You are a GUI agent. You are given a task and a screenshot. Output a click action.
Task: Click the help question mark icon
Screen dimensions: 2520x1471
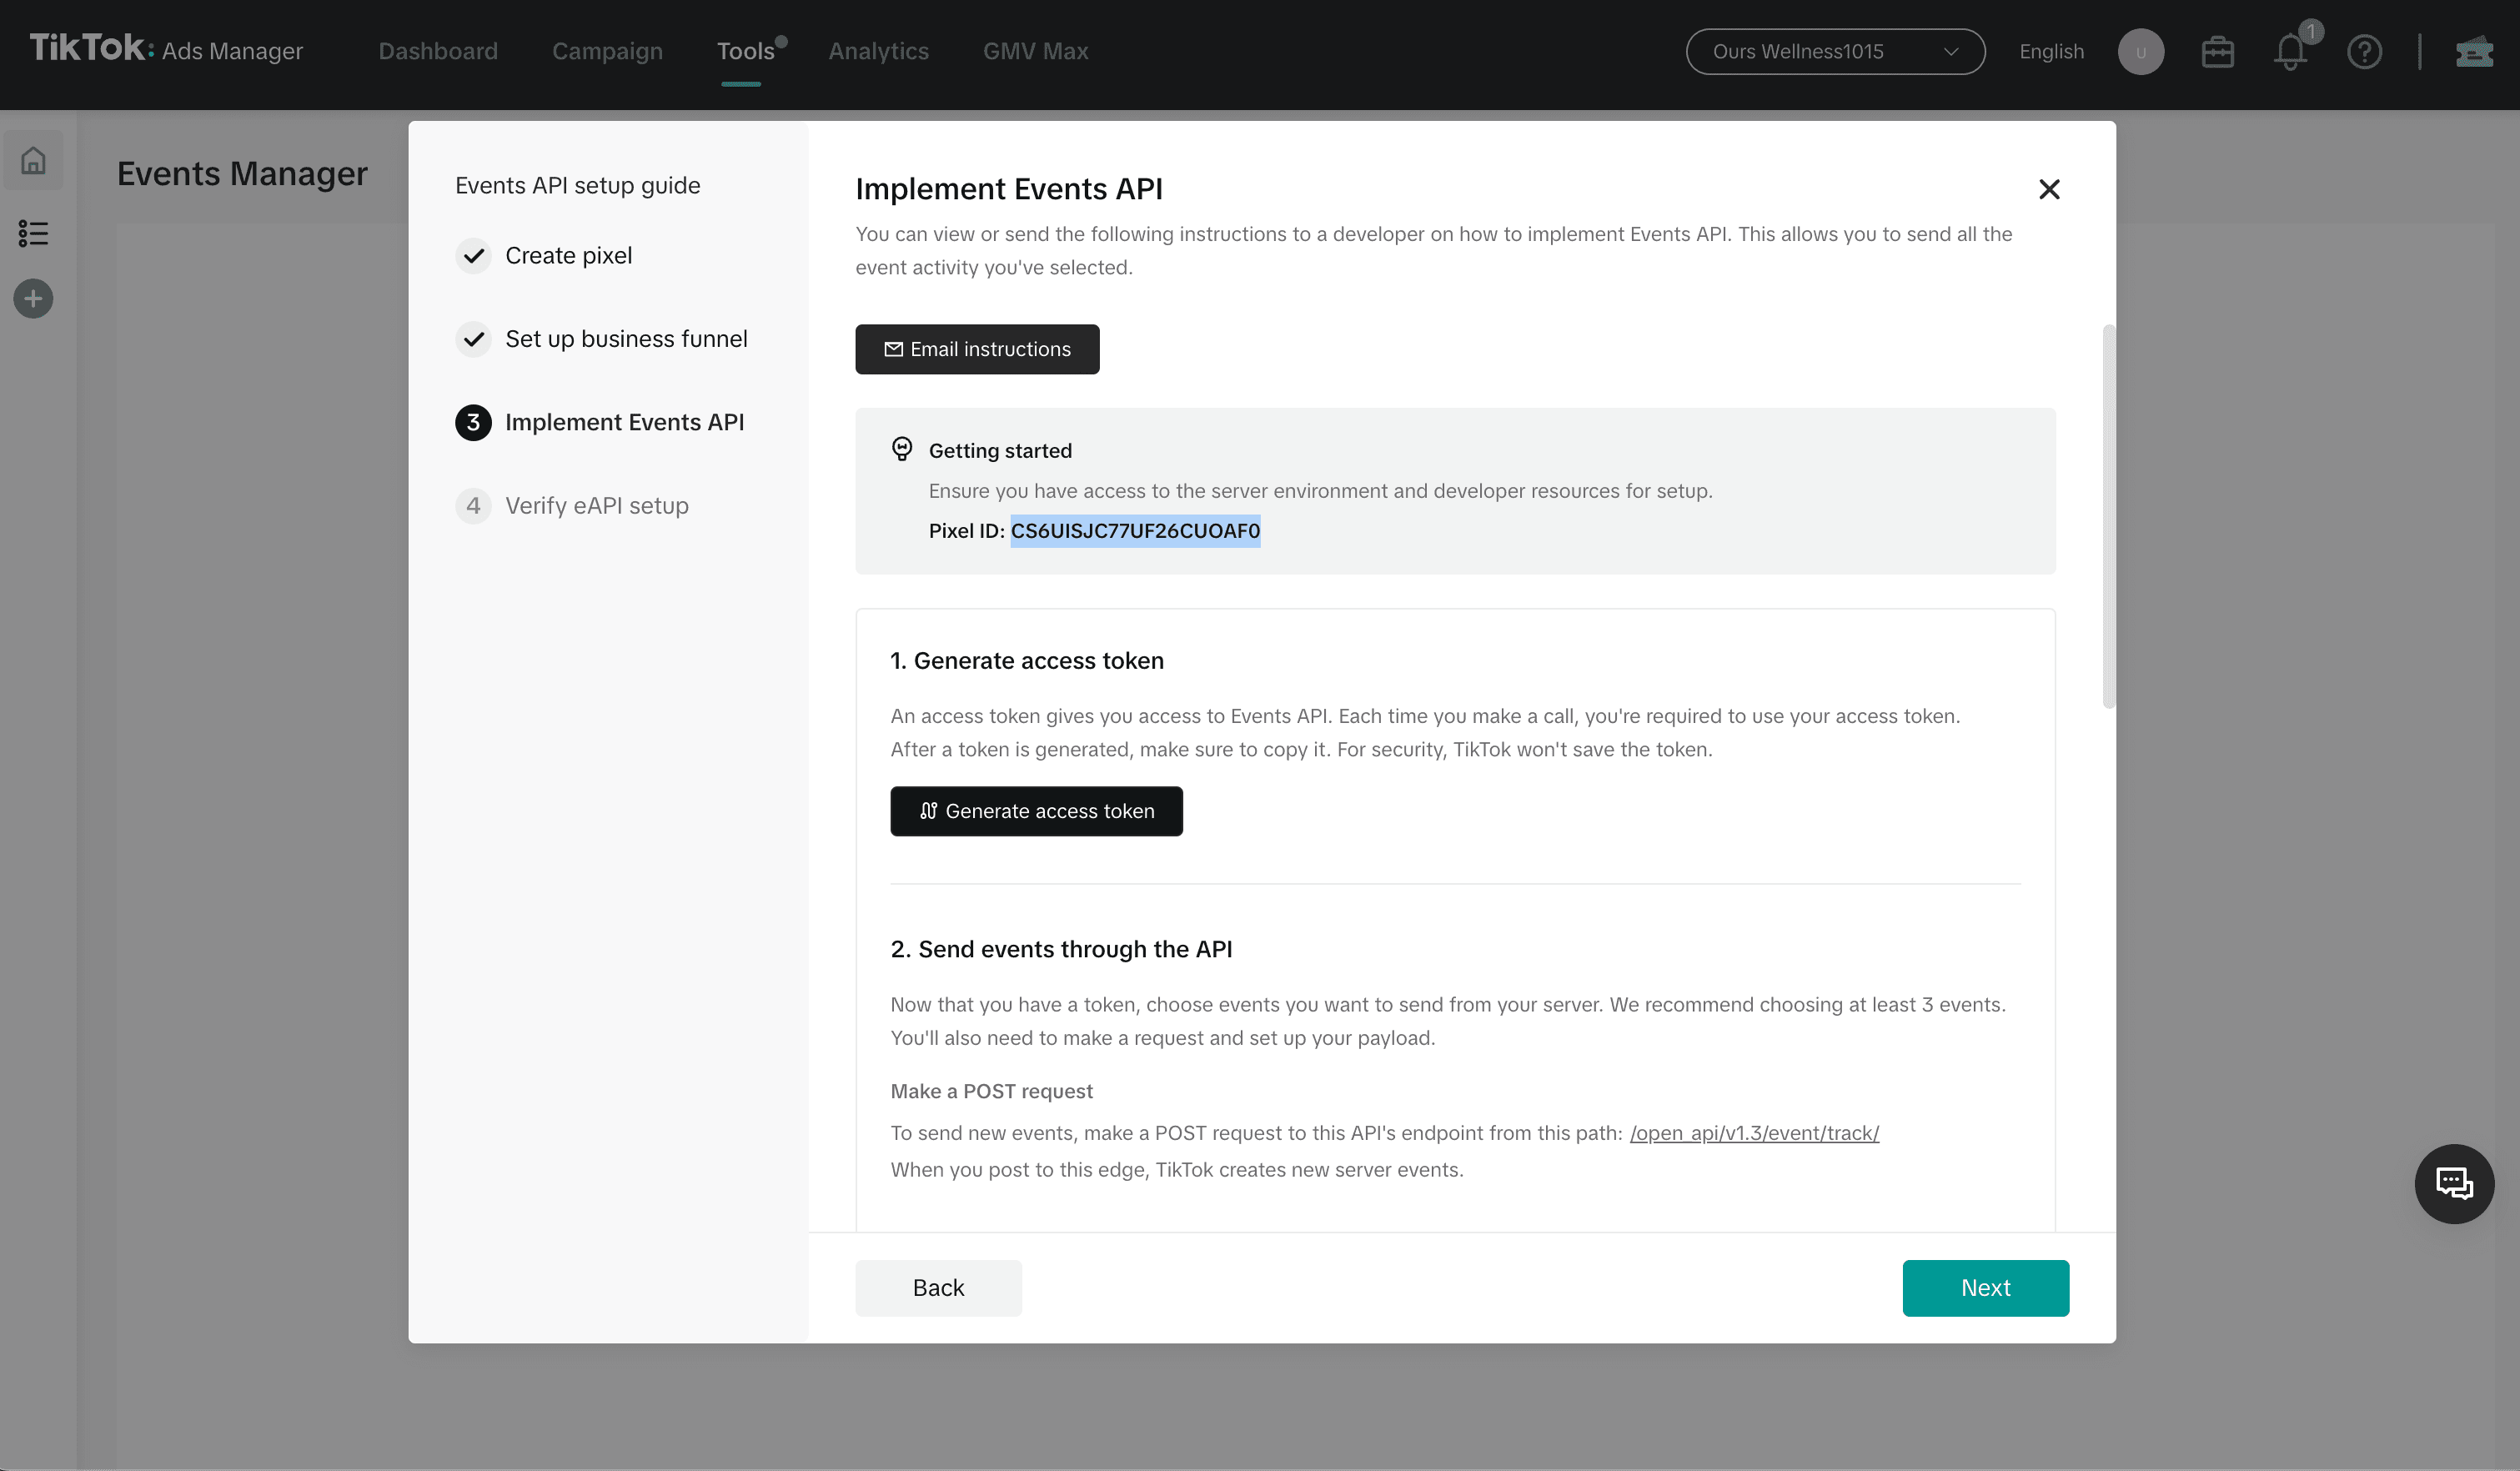[2364, 52]
